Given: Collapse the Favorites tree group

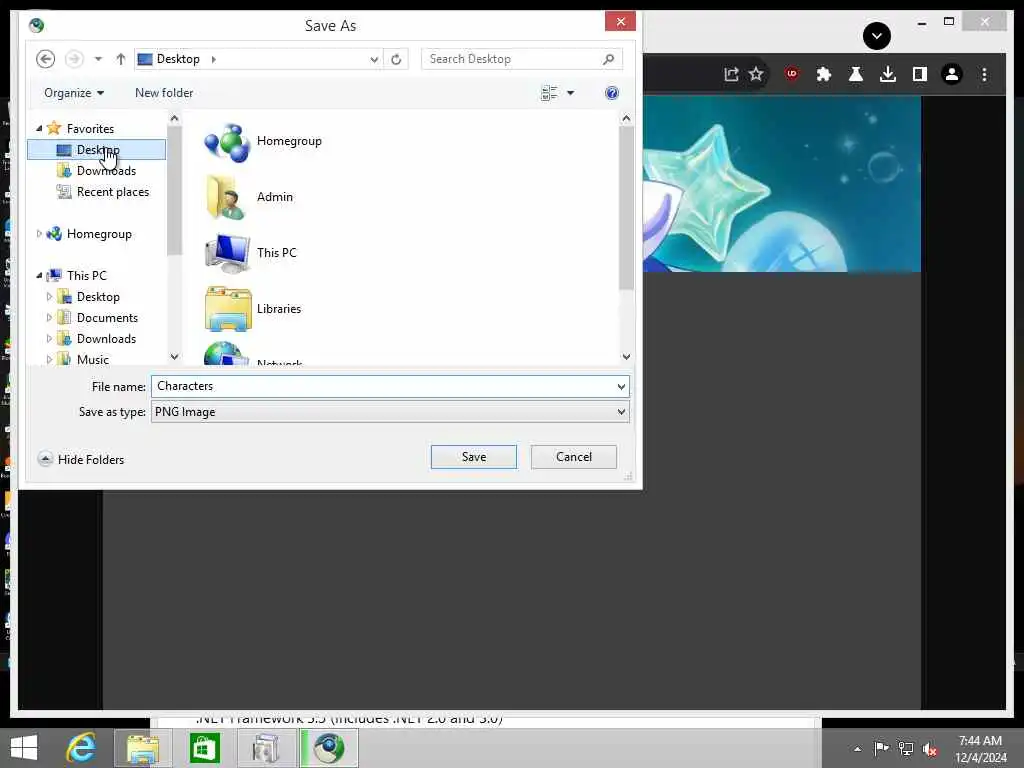Looking at the screenshot, I should (39, 129).
